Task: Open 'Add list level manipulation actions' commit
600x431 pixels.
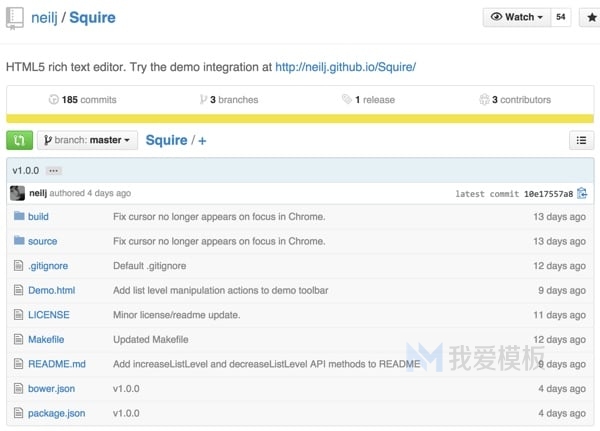Action: (221, 290)
